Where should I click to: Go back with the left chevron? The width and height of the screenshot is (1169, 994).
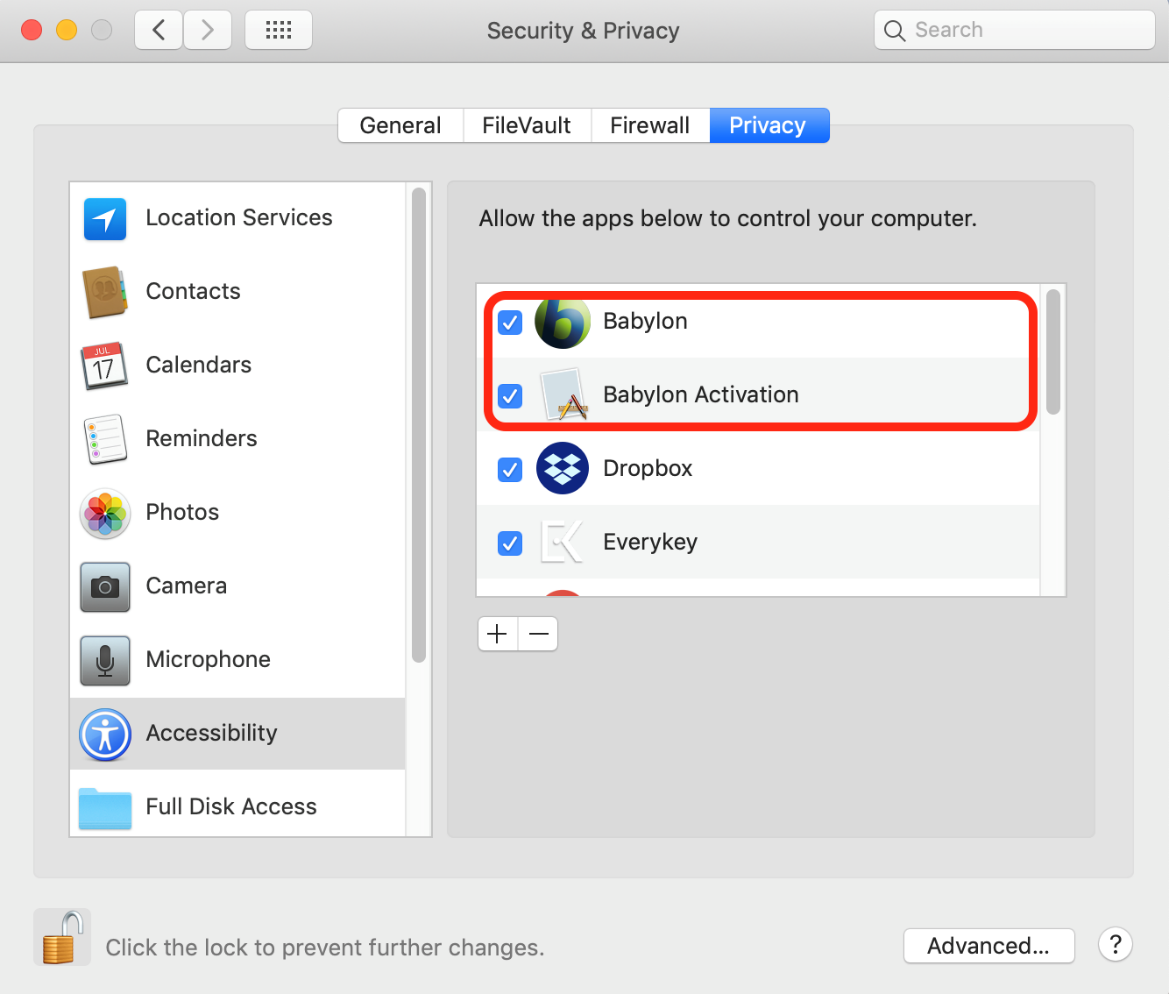coord(158,30)
